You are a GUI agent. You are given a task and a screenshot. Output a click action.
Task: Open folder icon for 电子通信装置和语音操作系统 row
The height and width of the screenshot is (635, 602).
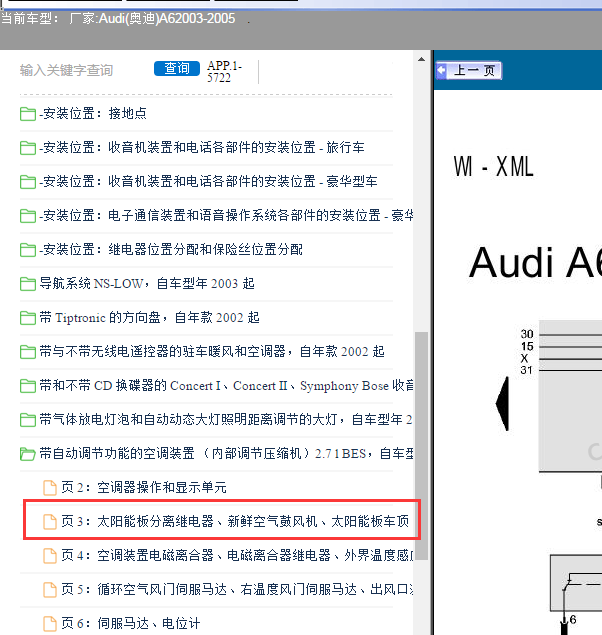[28, 216]
